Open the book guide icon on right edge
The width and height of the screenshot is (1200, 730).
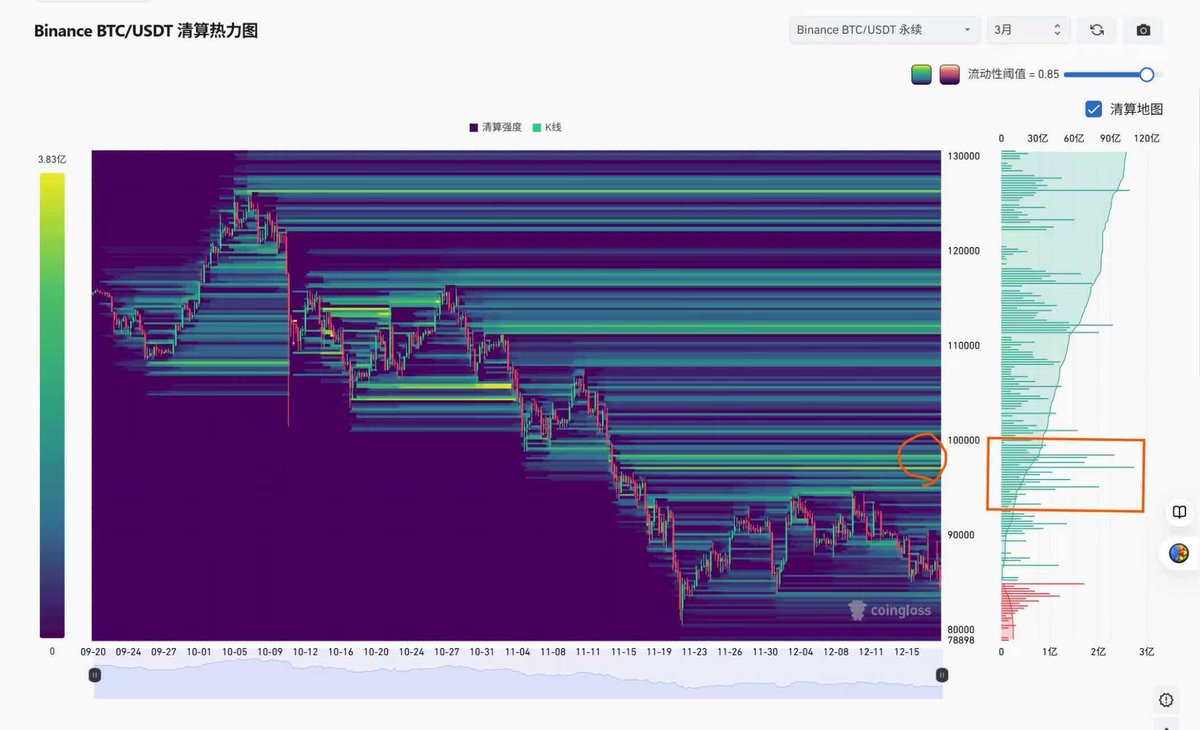tap(1180, 512)
